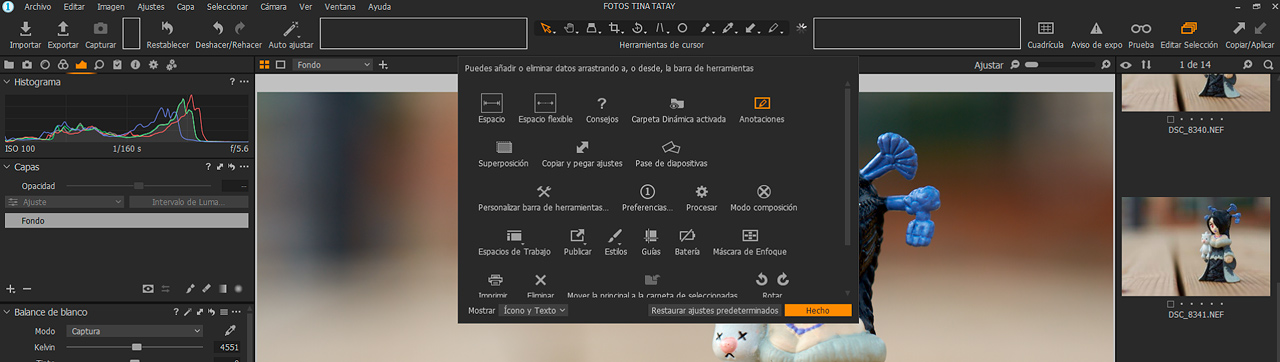Open the Ajustes menu
This screenshot has height=362, width=1280.
pyautogui.click(x=151, y=6)
